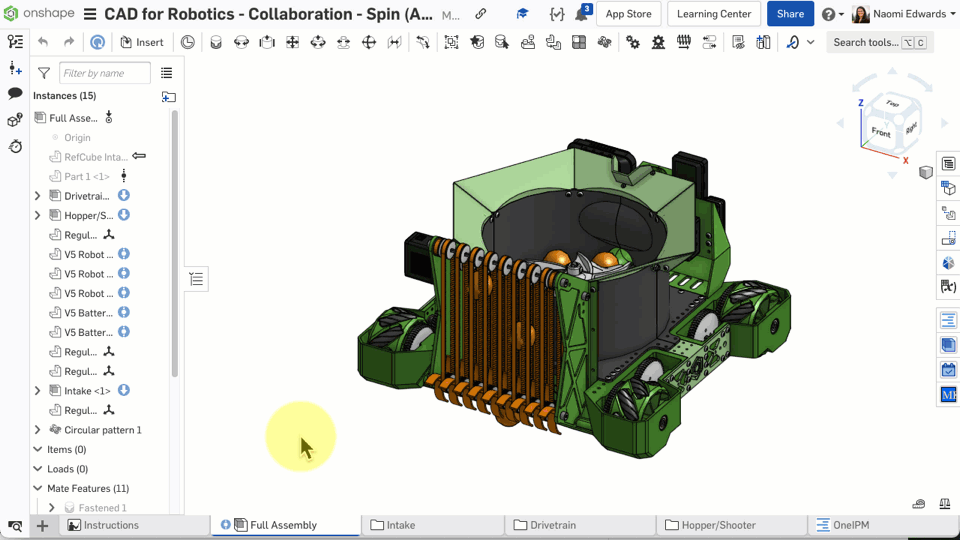This screenshot has height=540, width=960.
Task: Open the notifications bell icon
Action: tap(582, 14)
